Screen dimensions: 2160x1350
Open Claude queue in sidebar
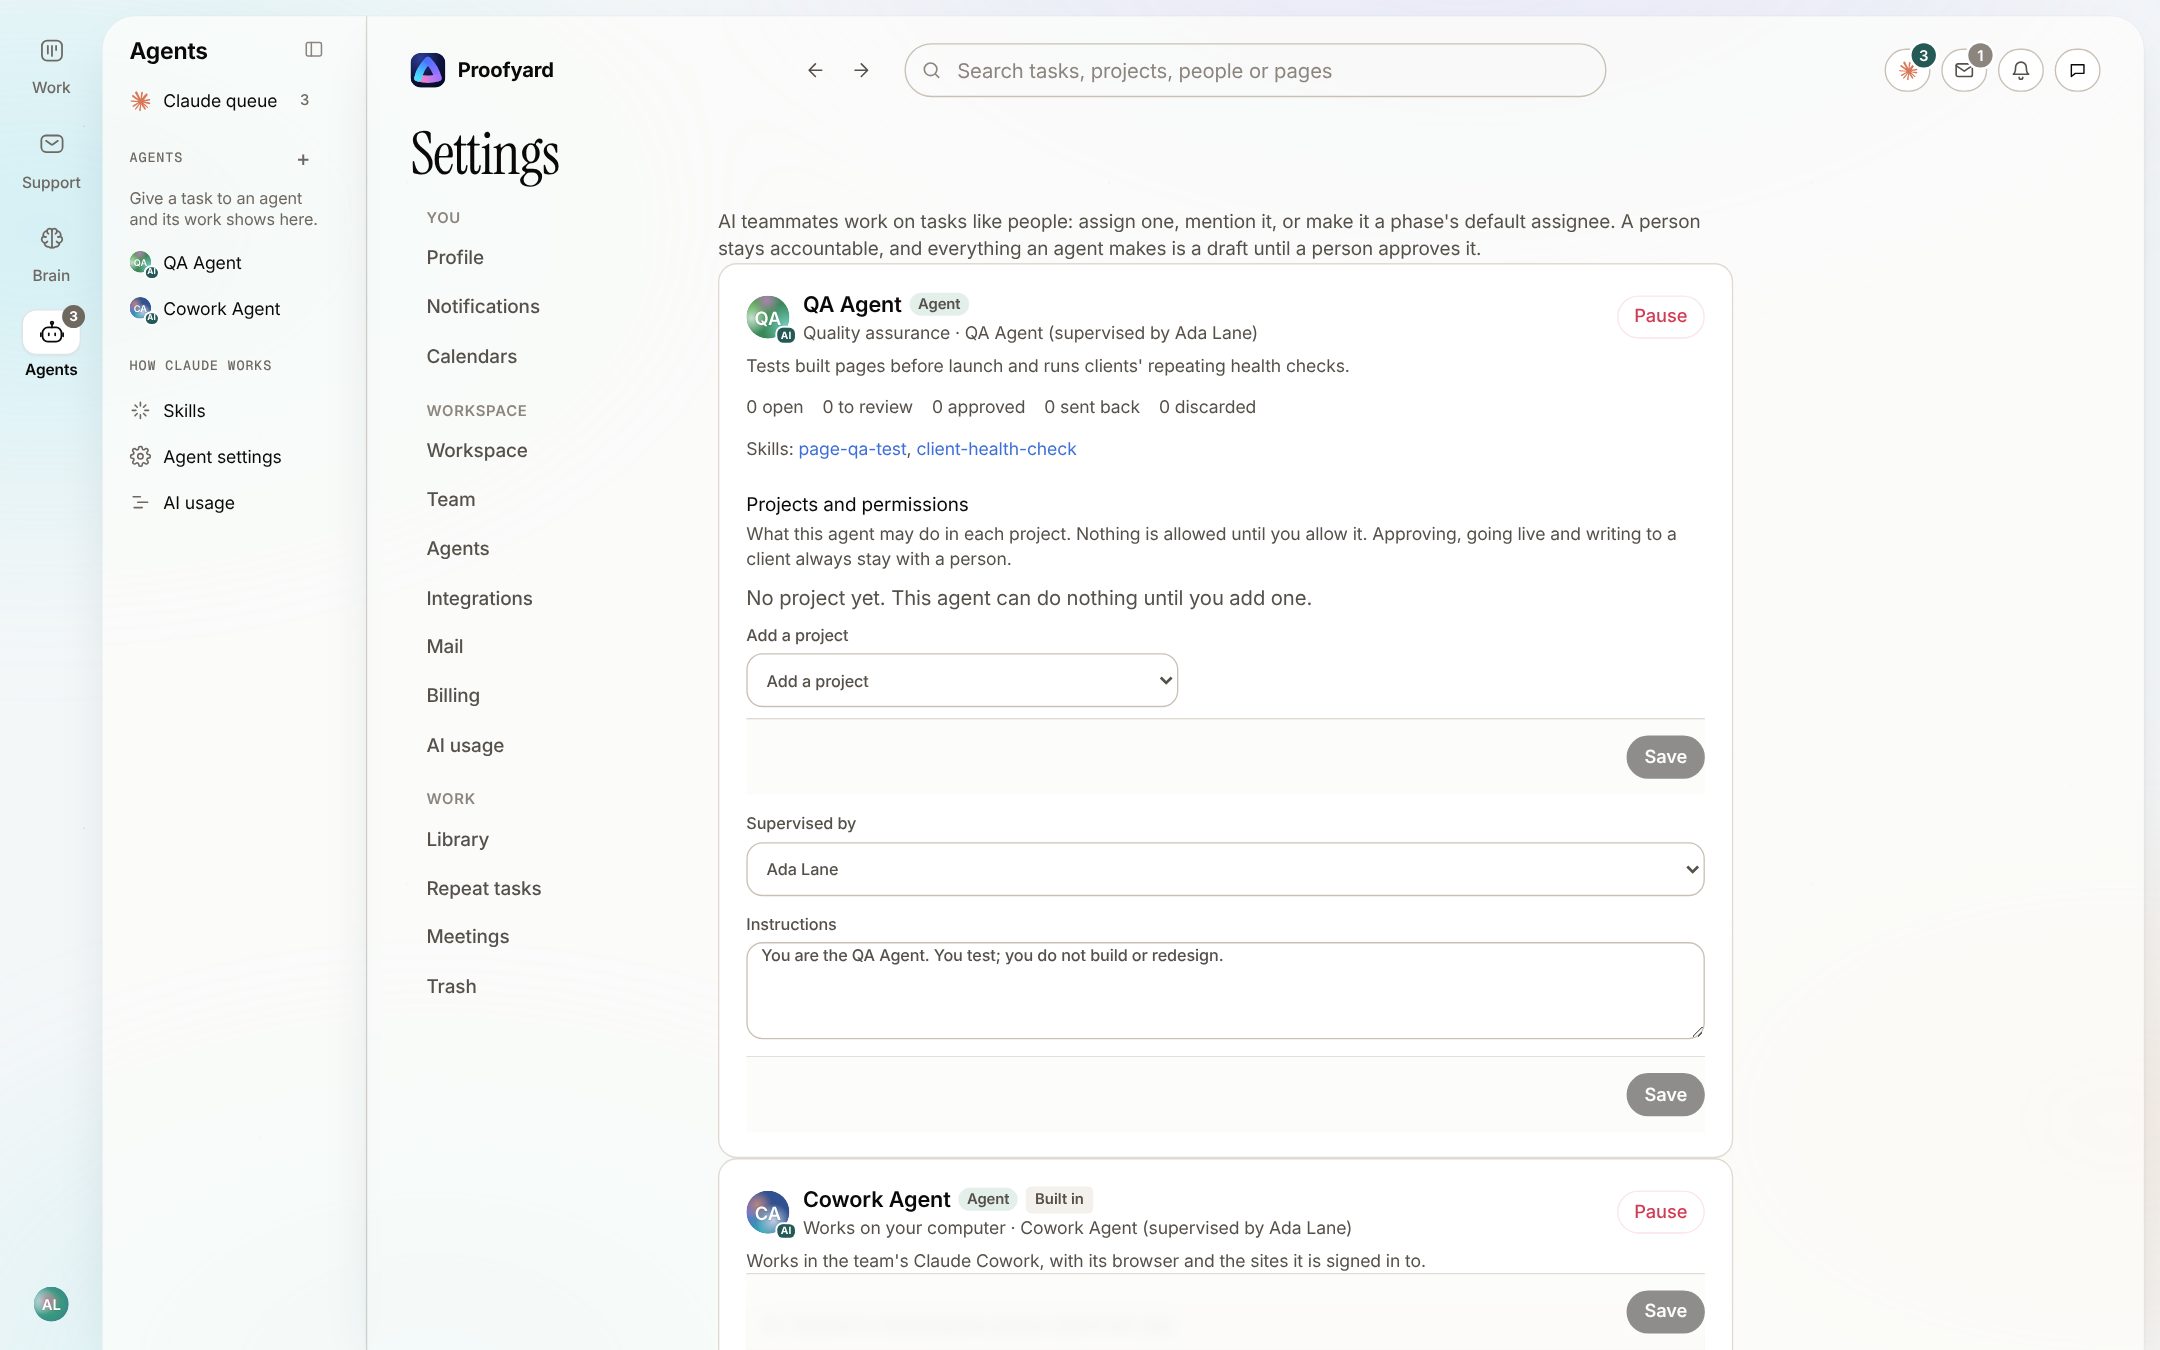pos(221,100)
